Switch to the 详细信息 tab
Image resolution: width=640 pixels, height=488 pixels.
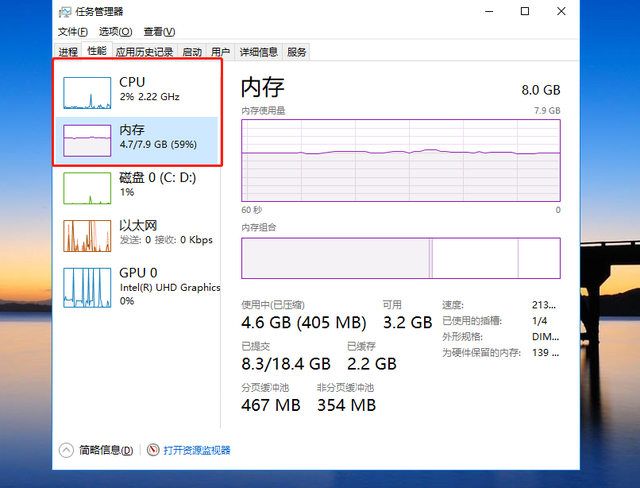[258, 52]
